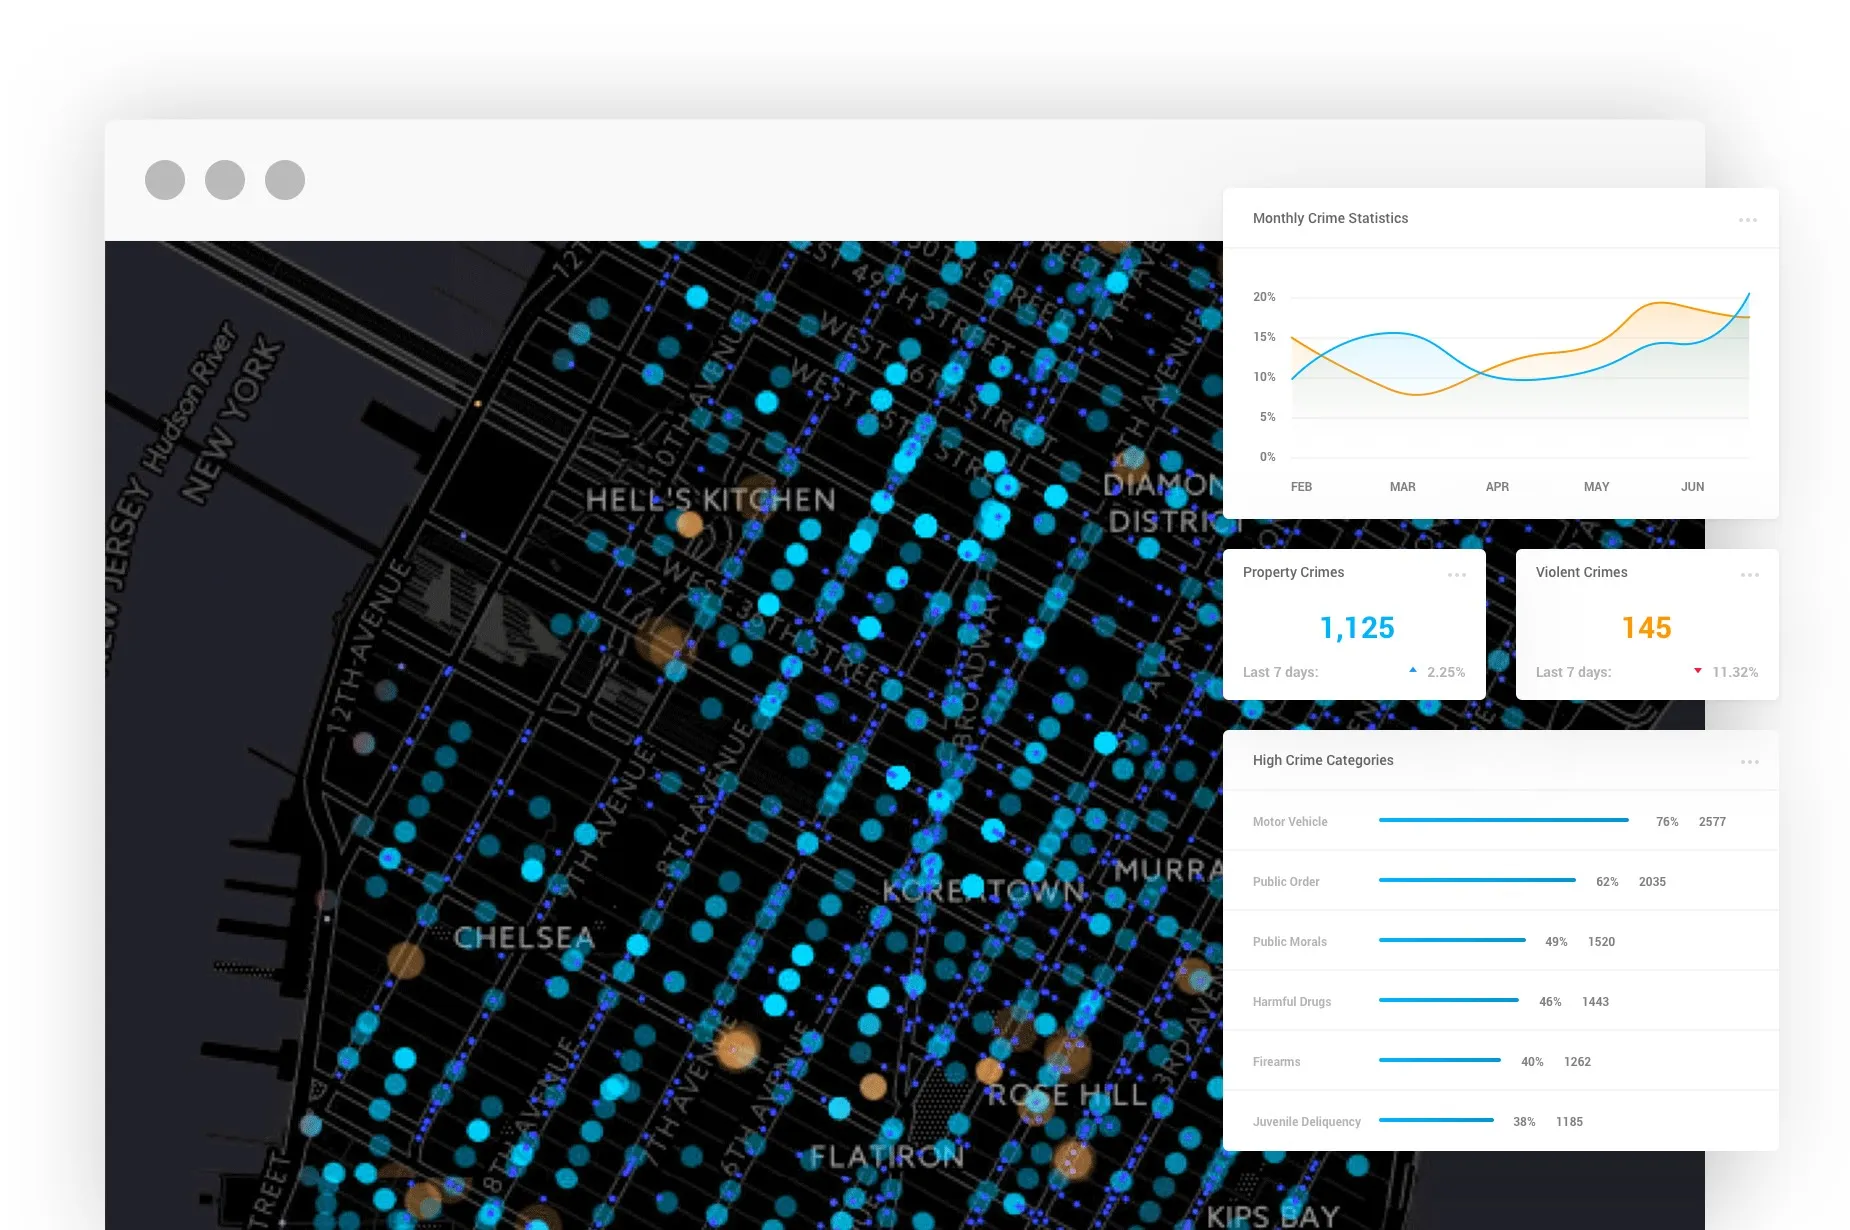Select the Harmful Drugs category label
The height and width of the screenshot is (1230, 1850).
pyautogui.click(x=1292, y=1002)
